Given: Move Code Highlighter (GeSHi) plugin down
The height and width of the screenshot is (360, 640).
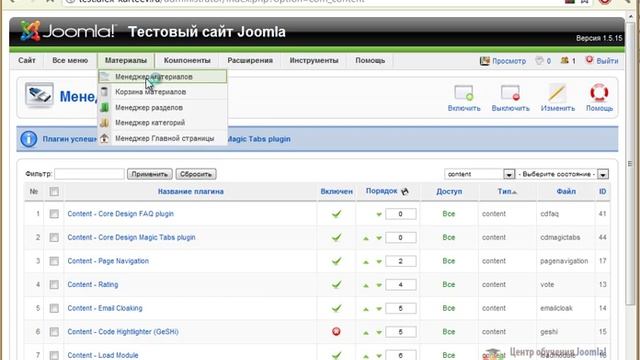Looking at the screenshot, I should [379, 333].
